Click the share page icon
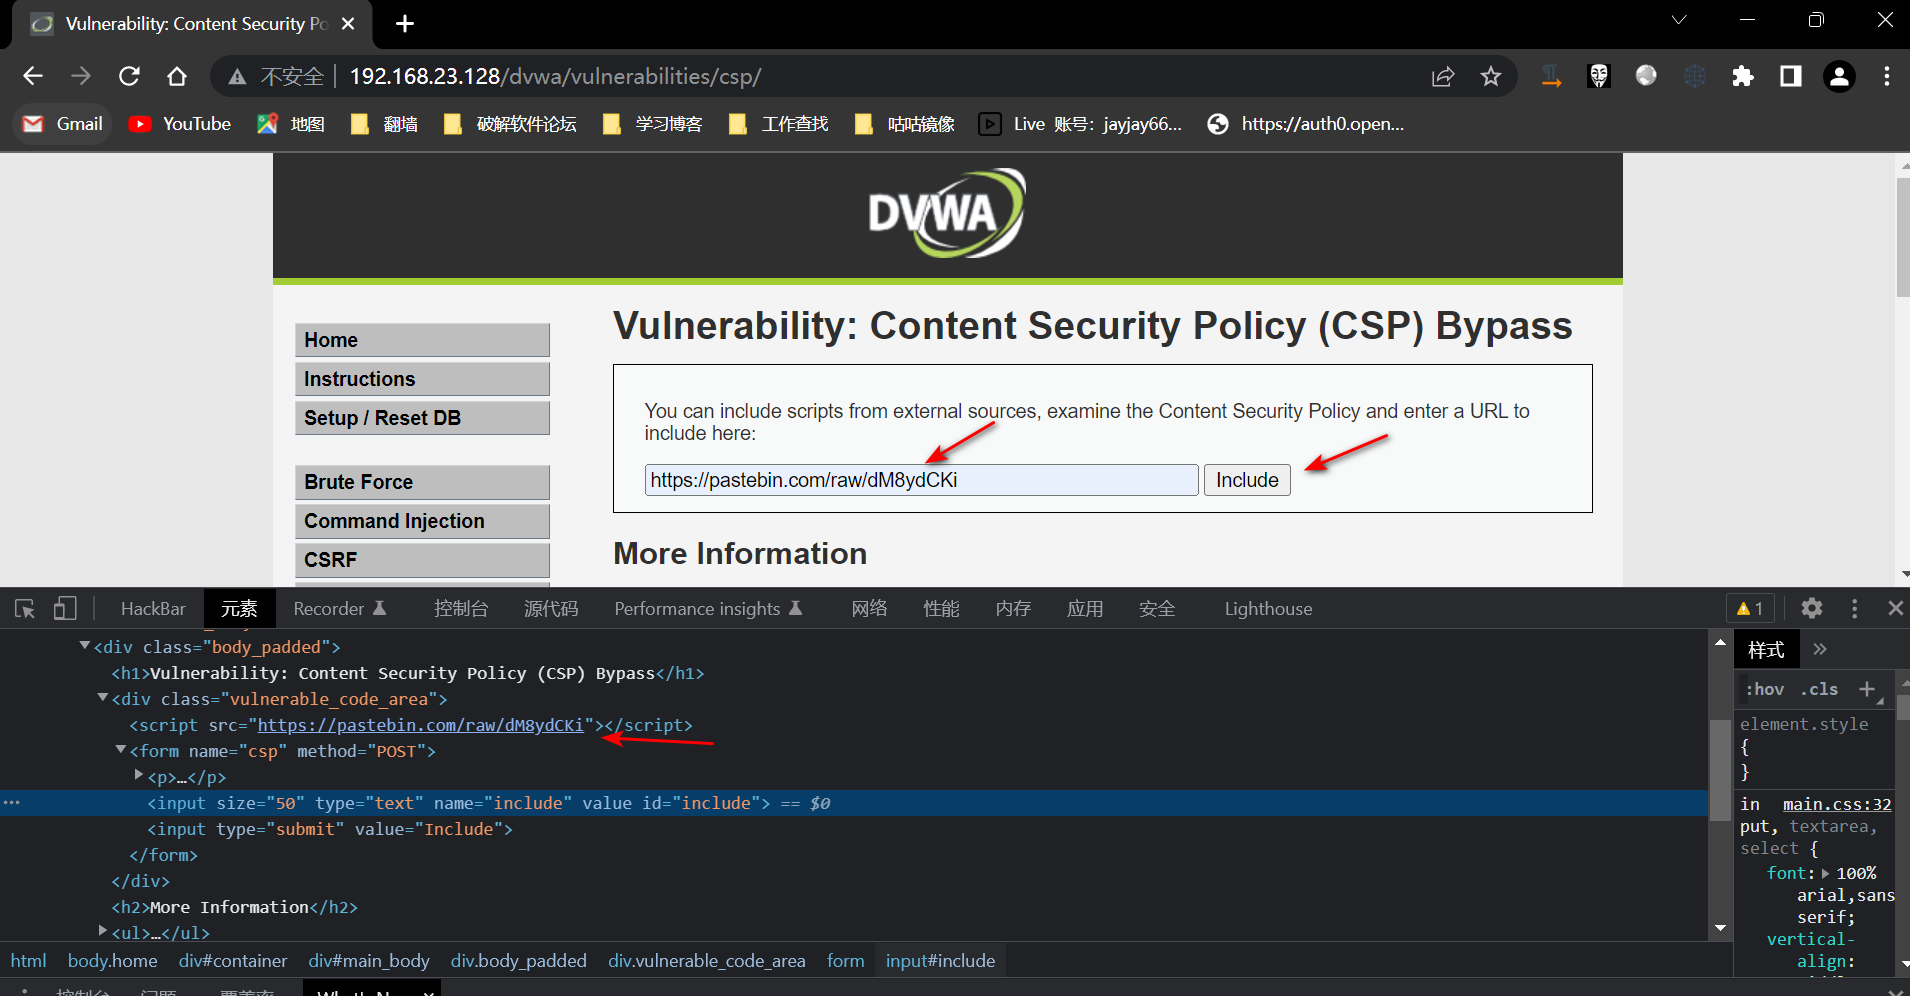The image size is (1910, 996). coord(1442,77)
